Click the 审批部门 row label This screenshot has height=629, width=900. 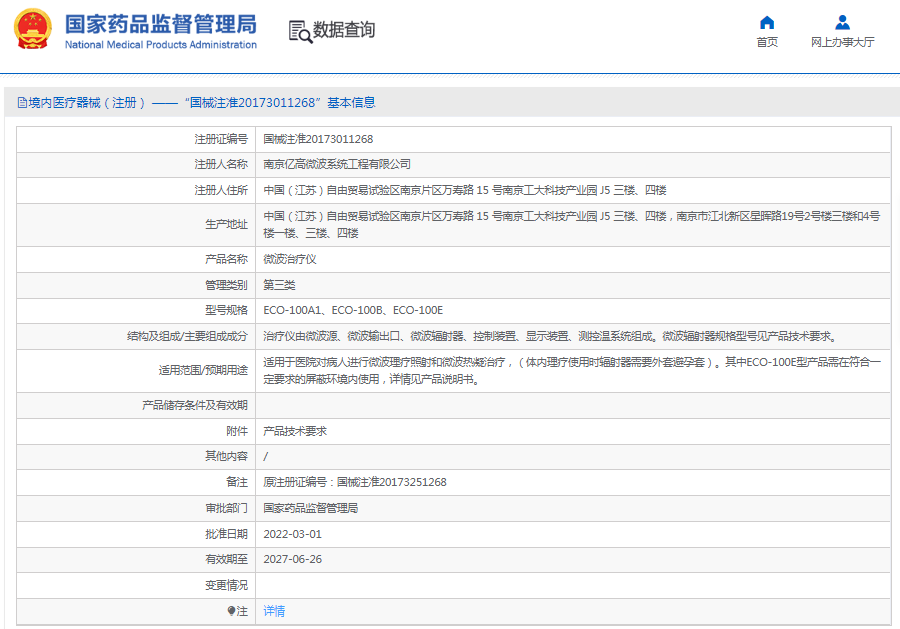pyautogui.click(x=226, y=508)
